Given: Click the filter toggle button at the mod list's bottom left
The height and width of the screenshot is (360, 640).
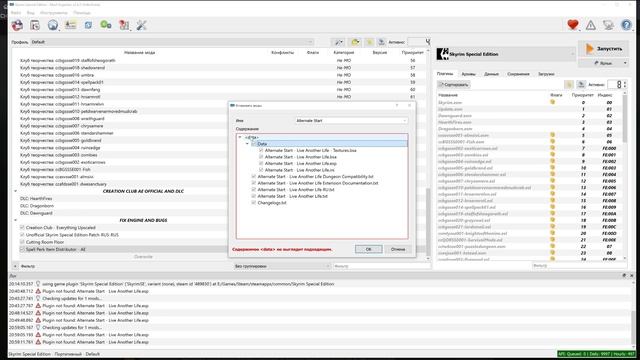Looking at the screenshot, I should [x=15, y=266].
